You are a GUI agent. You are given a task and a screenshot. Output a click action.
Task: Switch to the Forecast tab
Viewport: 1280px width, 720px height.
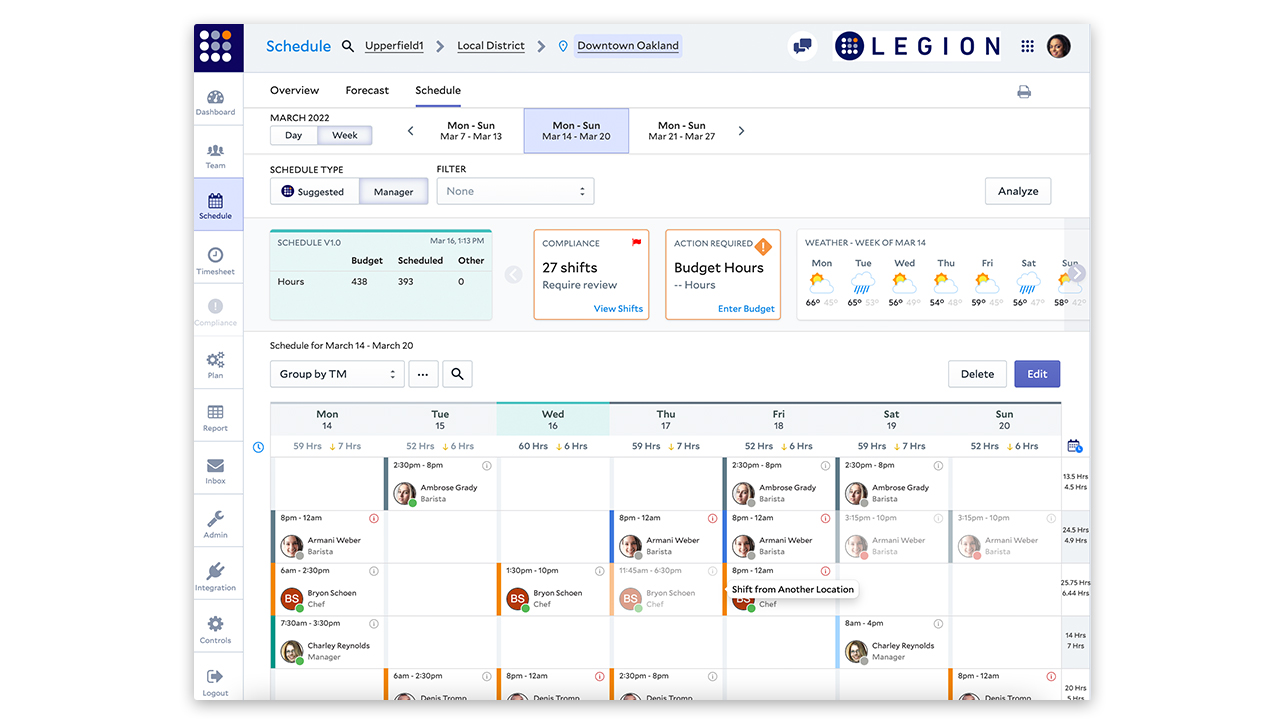[x=367, y=90]
